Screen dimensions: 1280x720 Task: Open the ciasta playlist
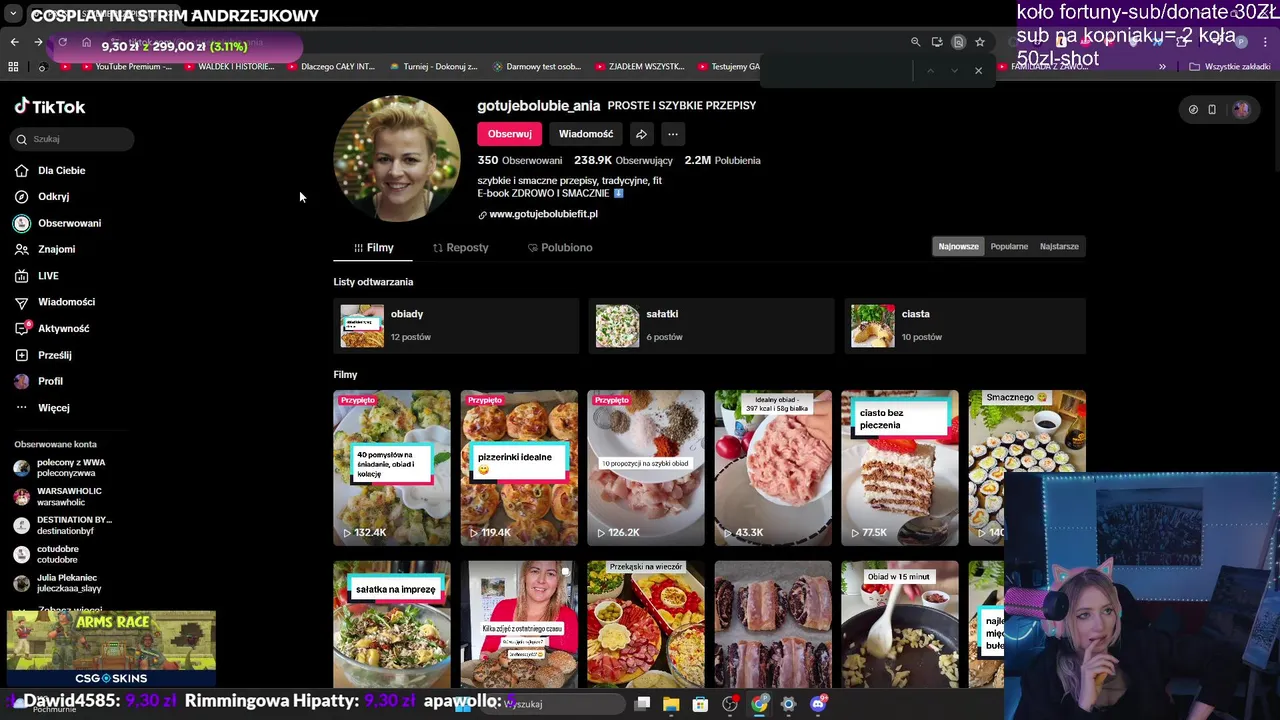click(x=965, y=326)
